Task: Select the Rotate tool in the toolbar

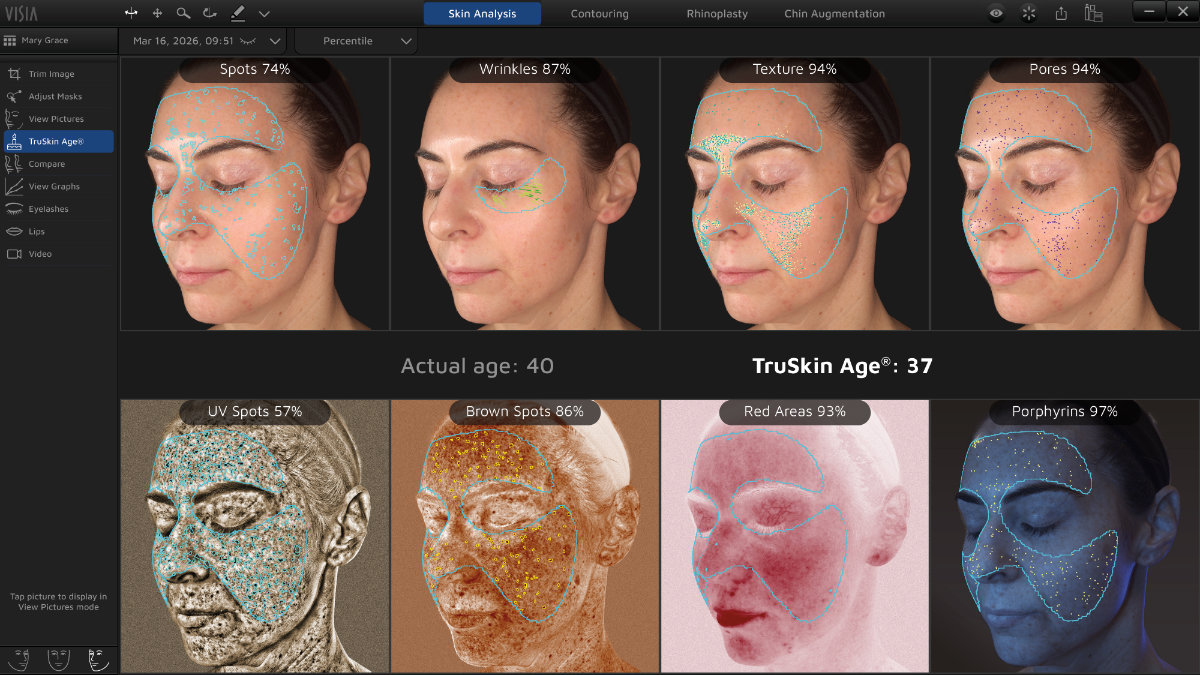Action: [209, 14]
